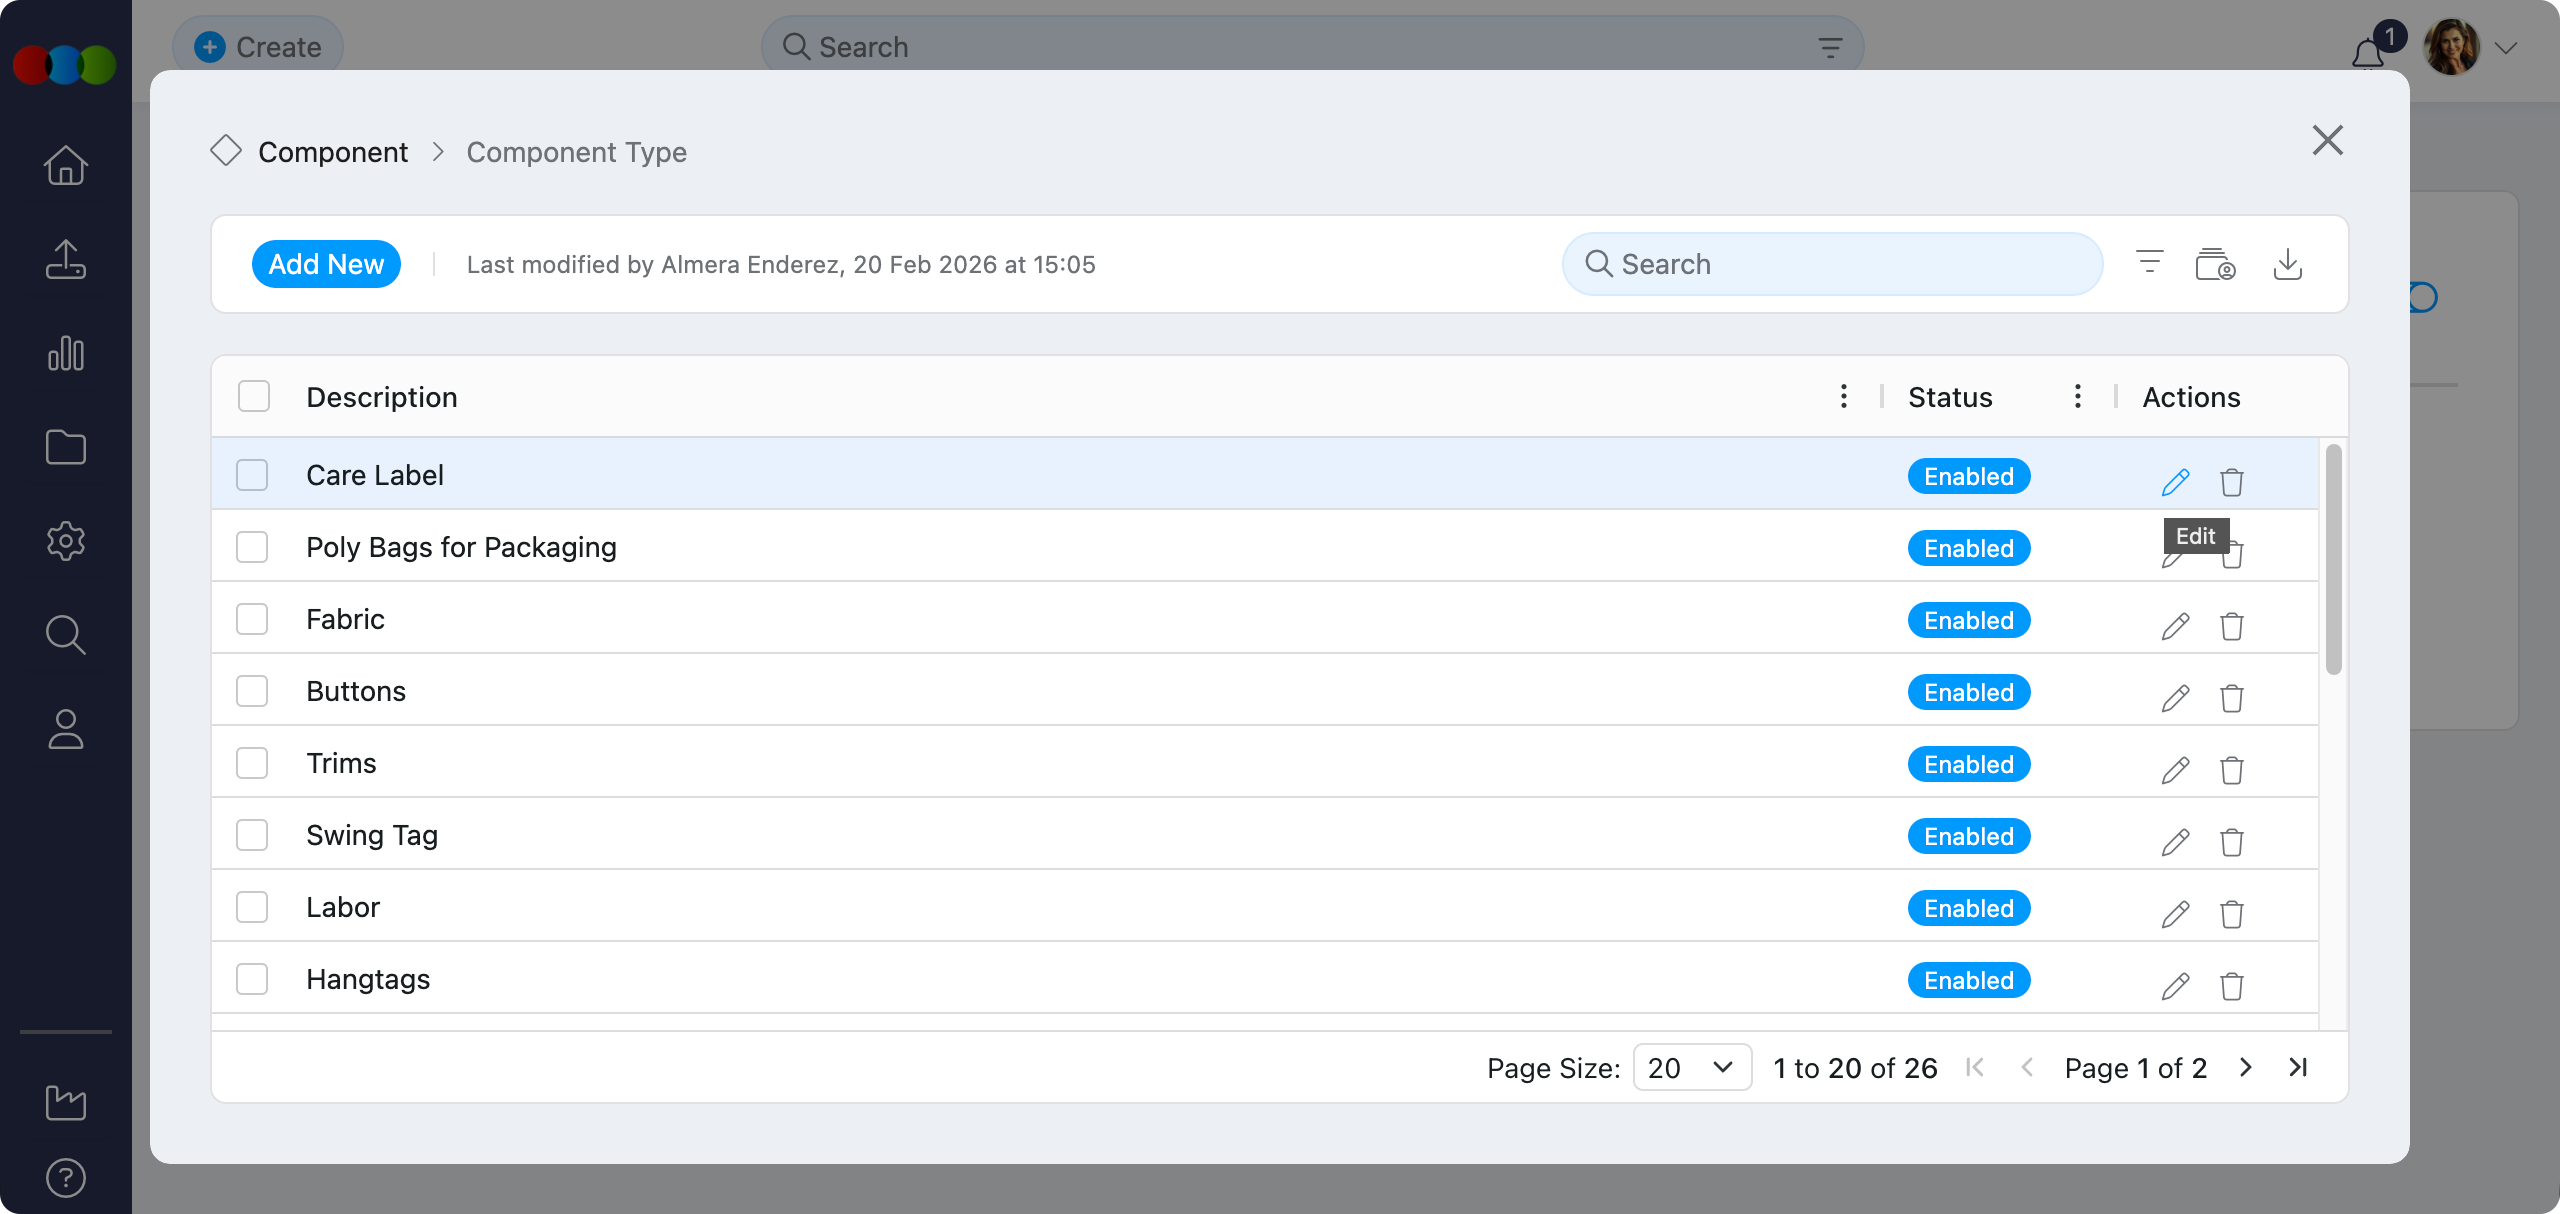Open the notifications bell
This screenshot has height=1214, width=2560.
click(2367, 53)
